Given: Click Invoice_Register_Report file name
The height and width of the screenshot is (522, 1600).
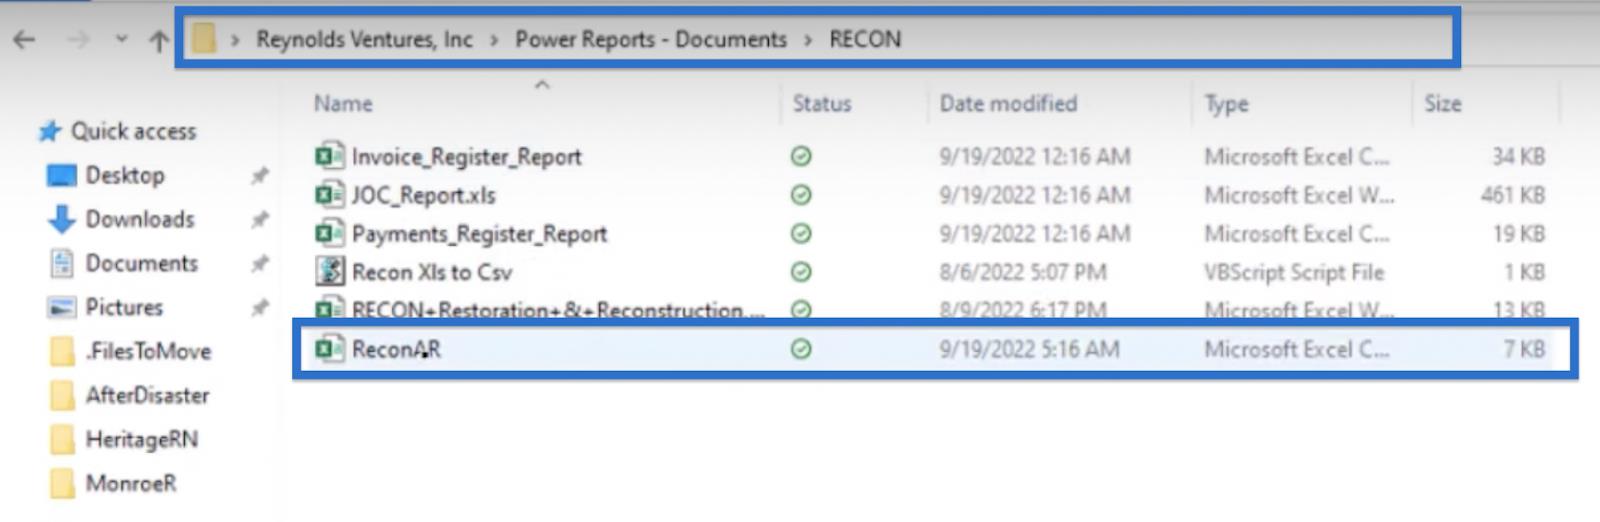Looking at the screenshot, I should coord(466,157).
